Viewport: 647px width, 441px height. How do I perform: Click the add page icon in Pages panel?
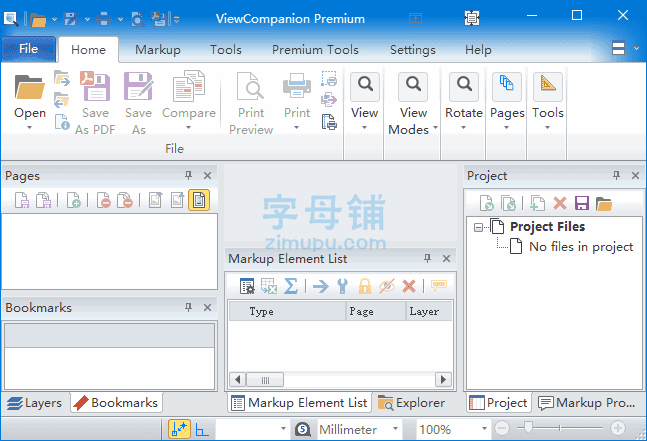coord(73,200)
